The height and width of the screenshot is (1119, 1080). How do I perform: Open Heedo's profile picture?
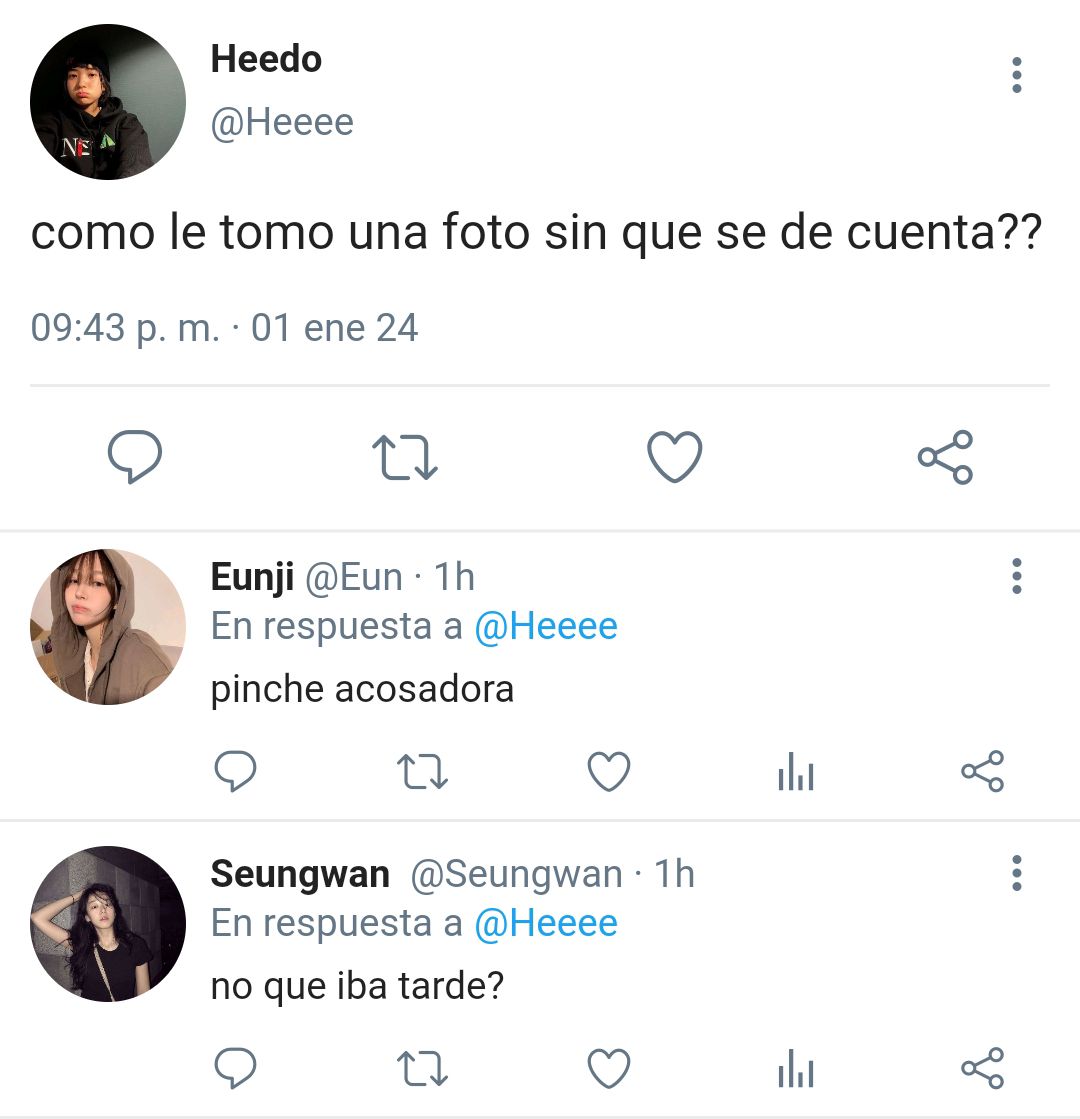(108, 102)
